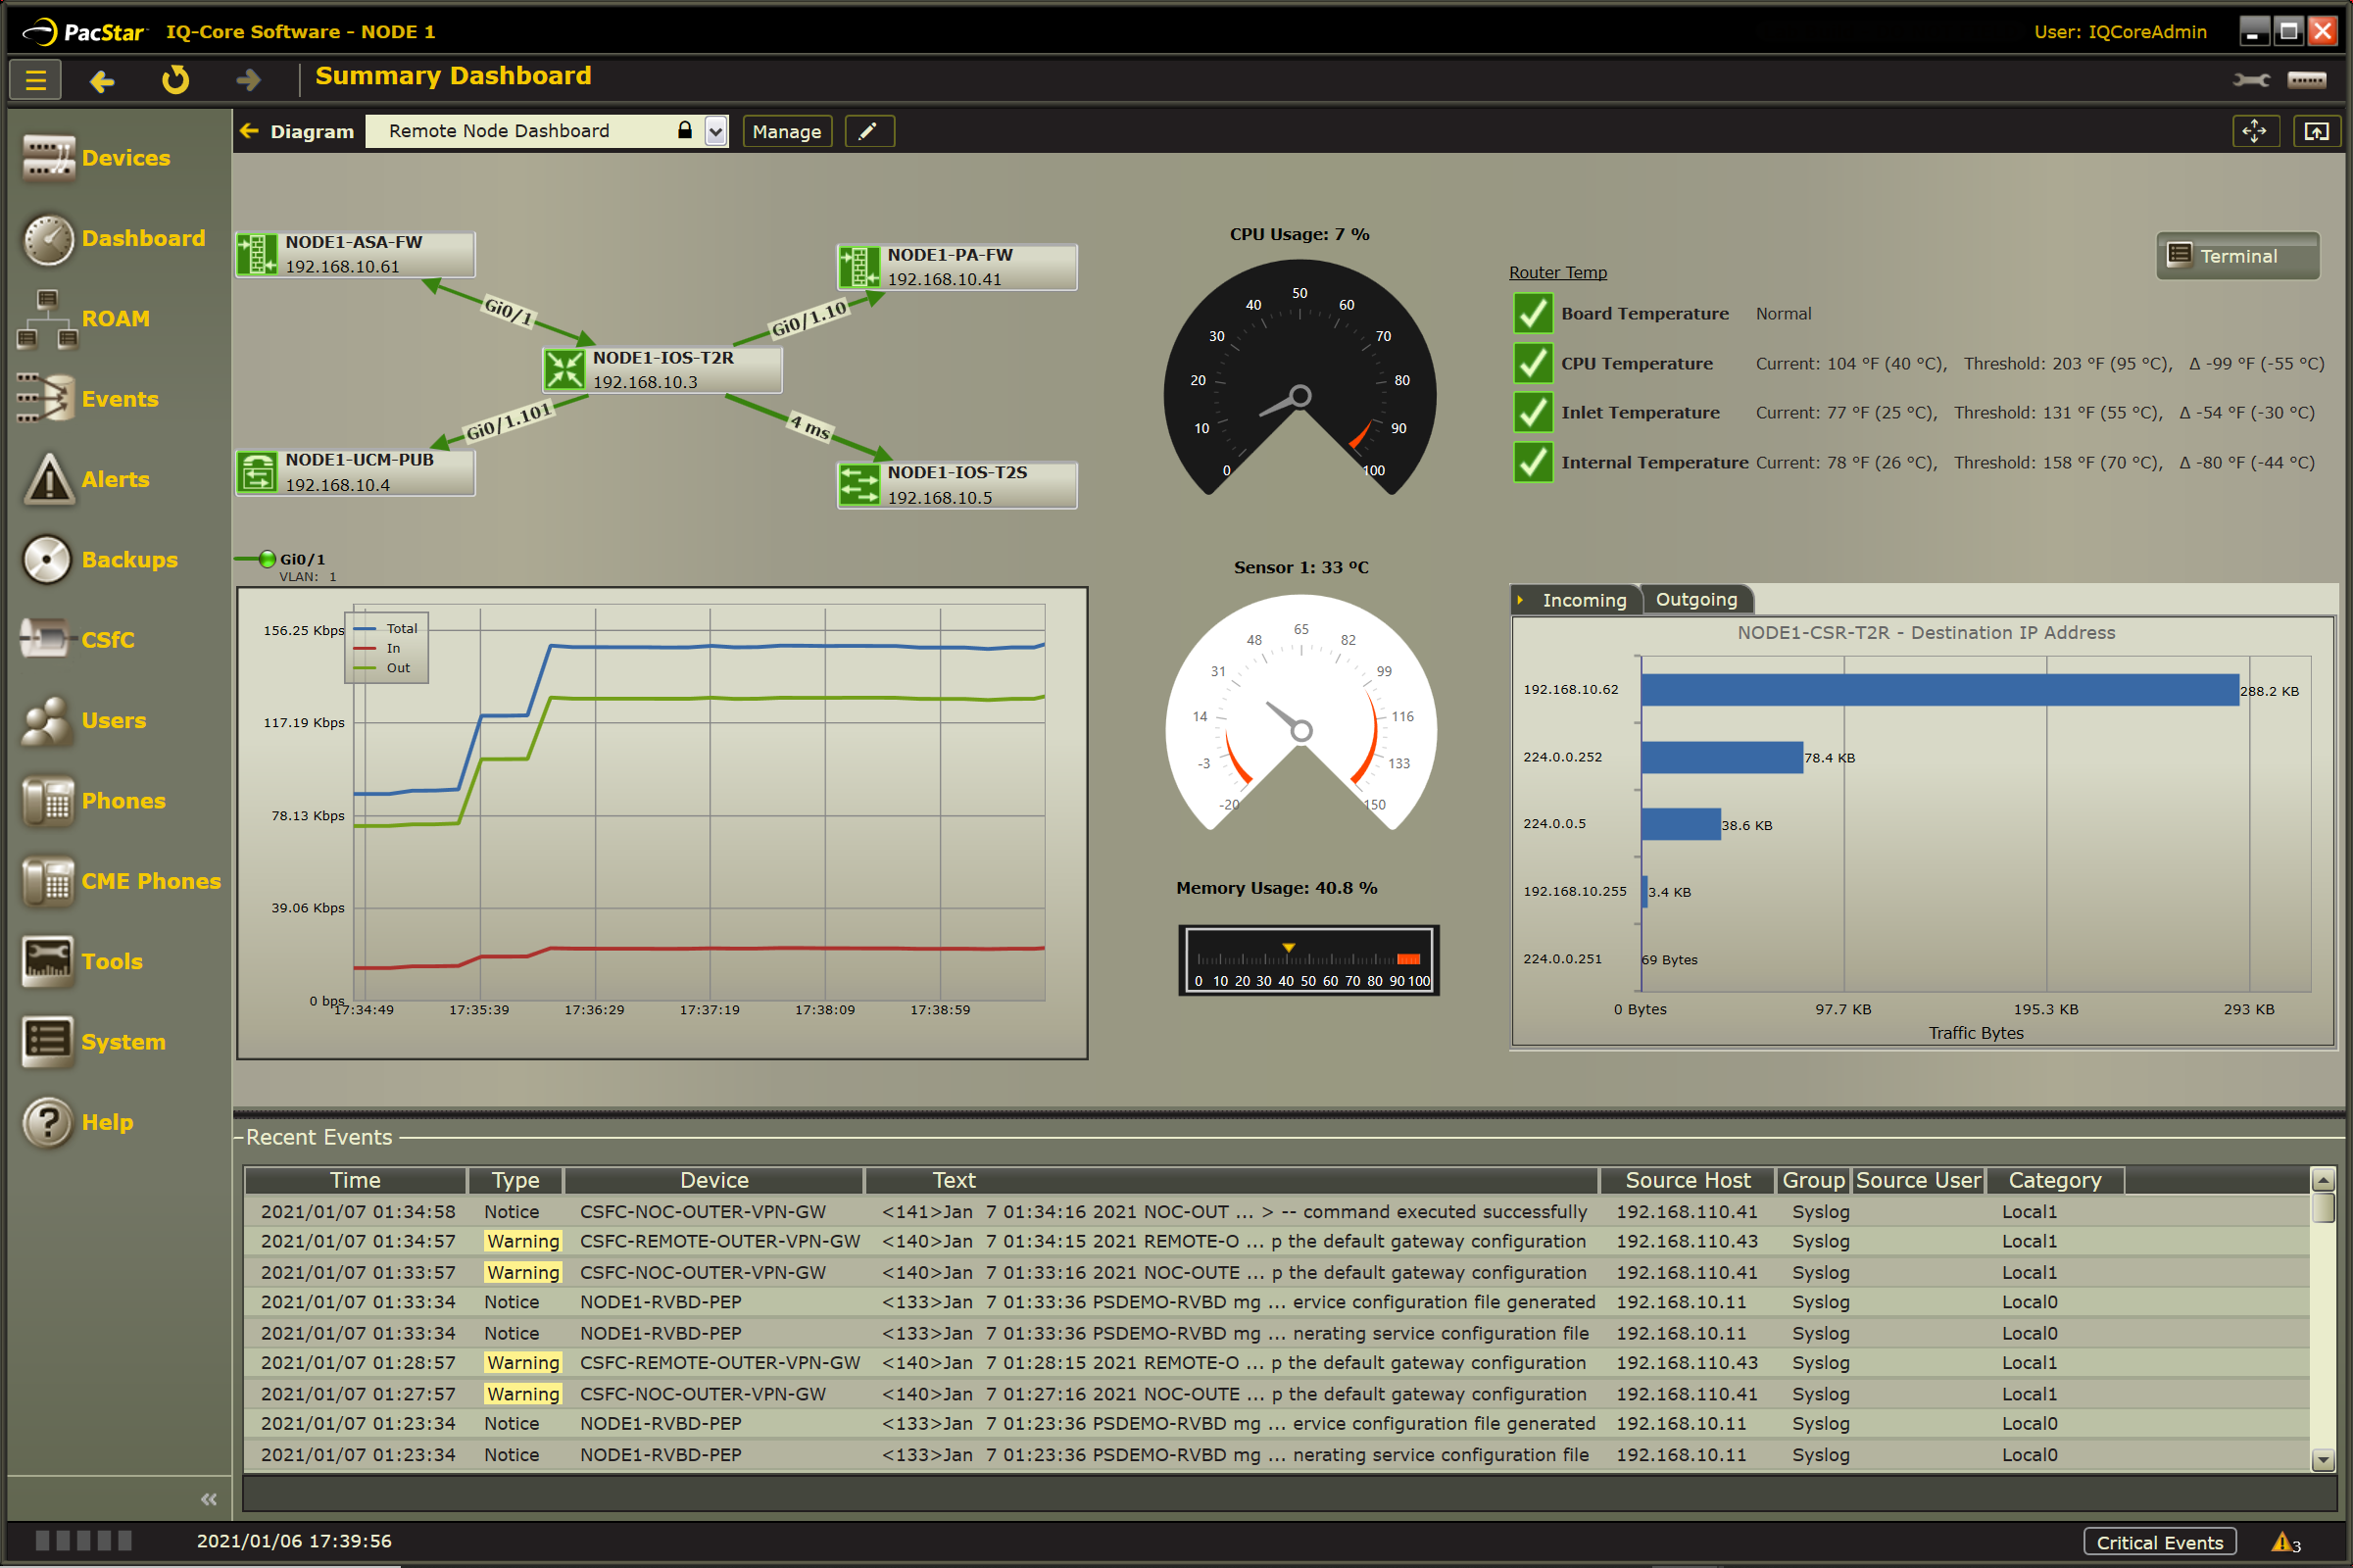Open the Remote Node Dashboard dropdown
This screenshot has width=2353, height=1568.
(x=716, y=131)
